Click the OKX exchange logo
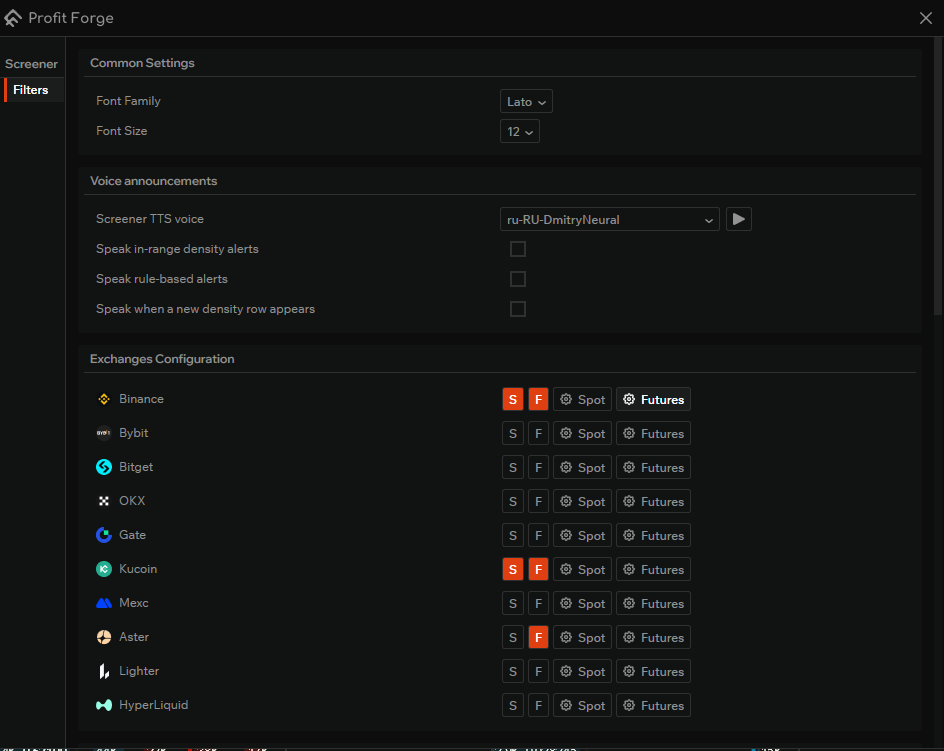The width and height of the screenshot is (944, 751). point(104,501)
